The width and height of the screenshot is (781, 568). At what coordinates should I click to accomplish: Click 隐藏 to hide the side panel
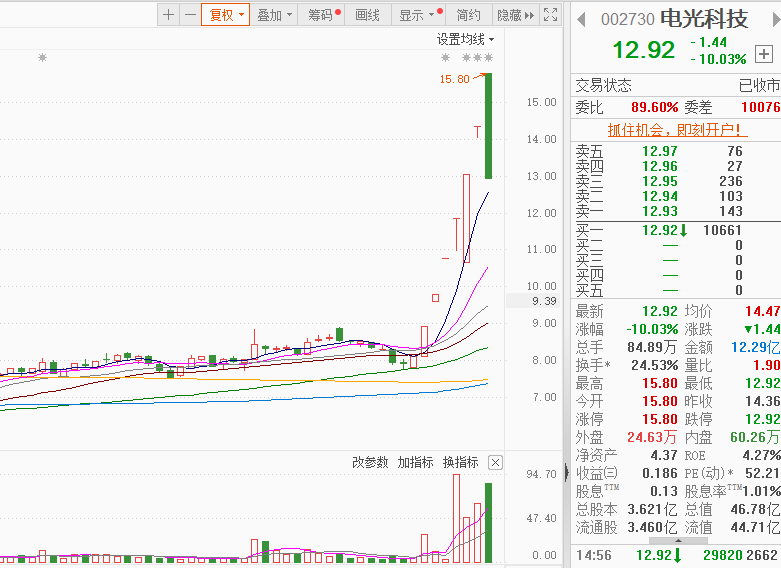point(515,14)
